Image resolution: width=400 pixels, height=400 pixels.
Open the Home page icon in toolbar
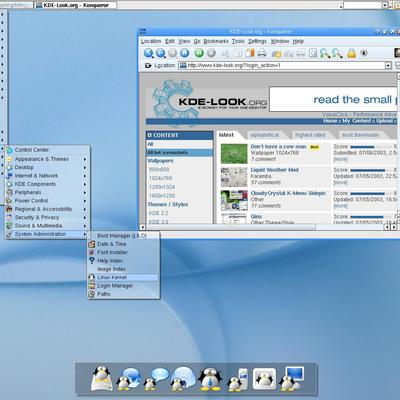pos(184,53)
